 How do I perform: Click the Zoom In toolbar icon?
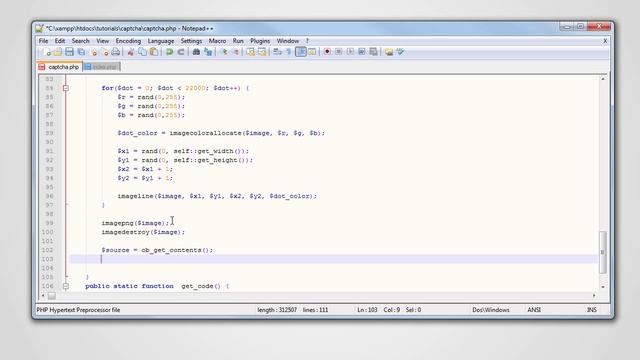(224, 52)
